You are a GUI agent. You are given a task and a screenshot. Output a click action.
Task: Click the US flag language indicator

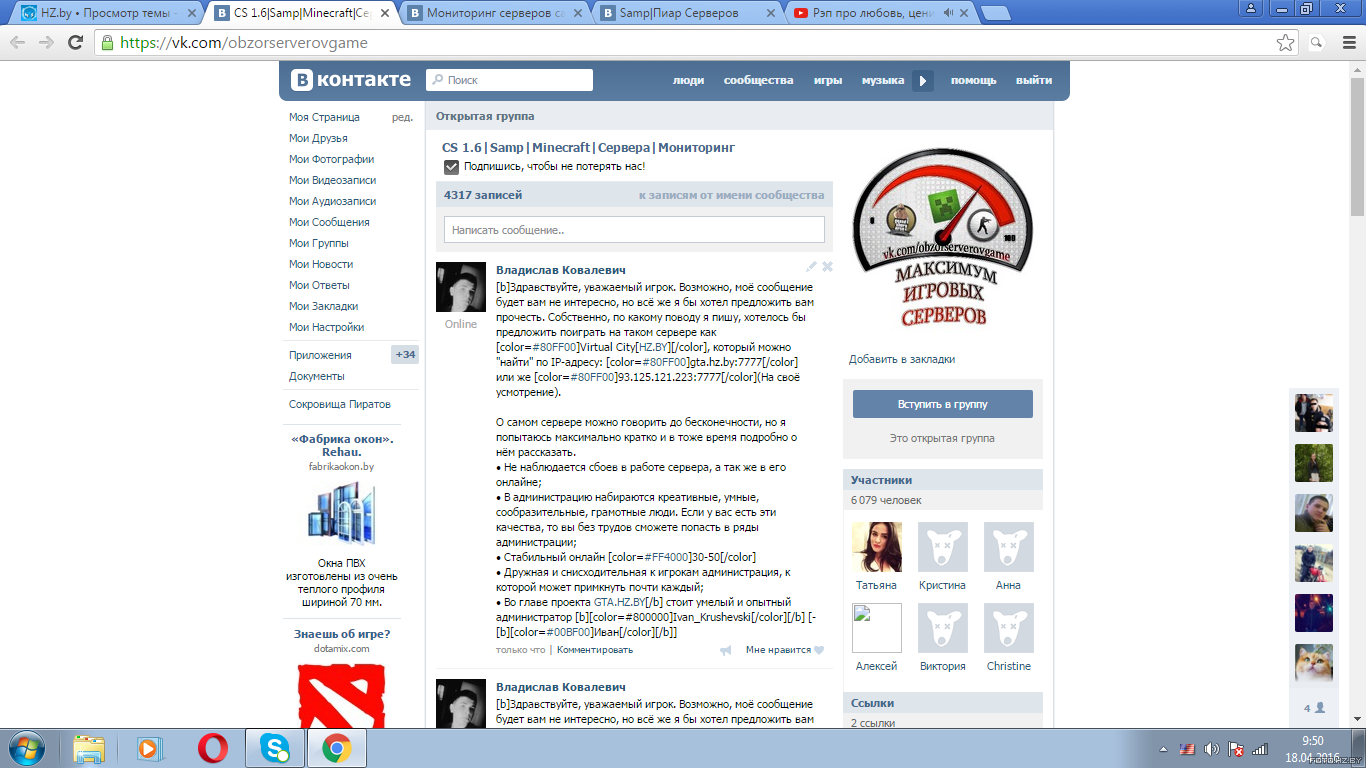[x=1188, y=749]
